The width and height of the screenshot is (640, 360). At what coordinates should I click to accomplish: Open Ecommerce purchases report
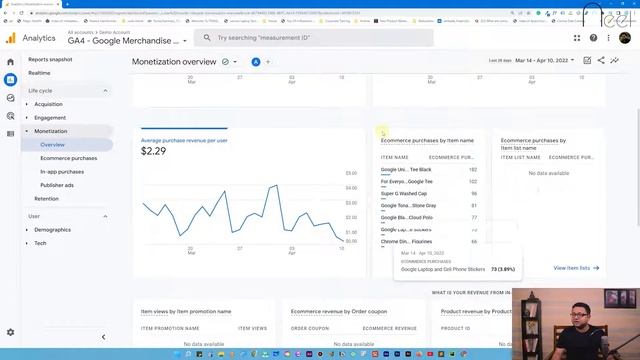pos(69,158)
